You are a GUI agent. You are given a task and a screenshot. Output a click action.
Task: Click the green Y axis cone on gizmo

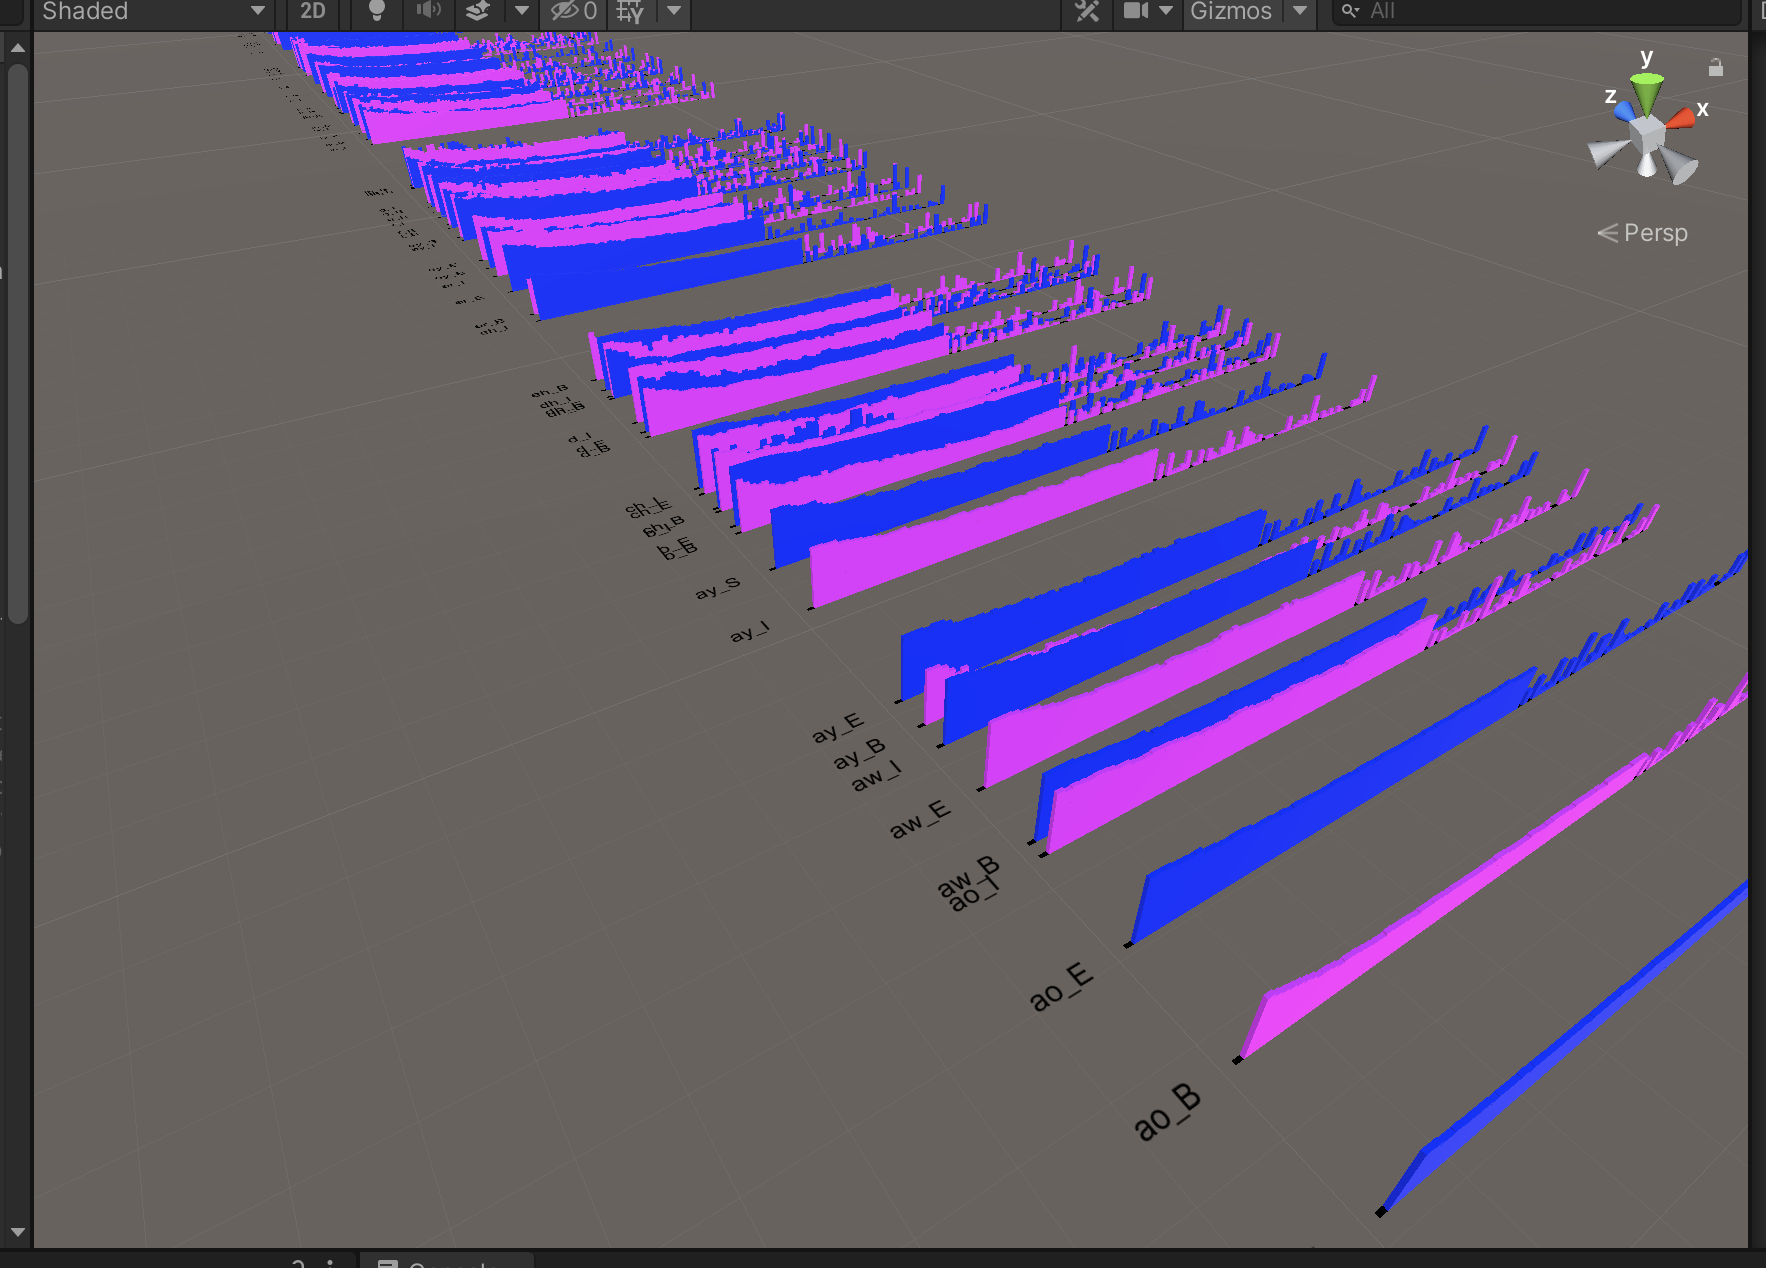[x=1646, y=91]
